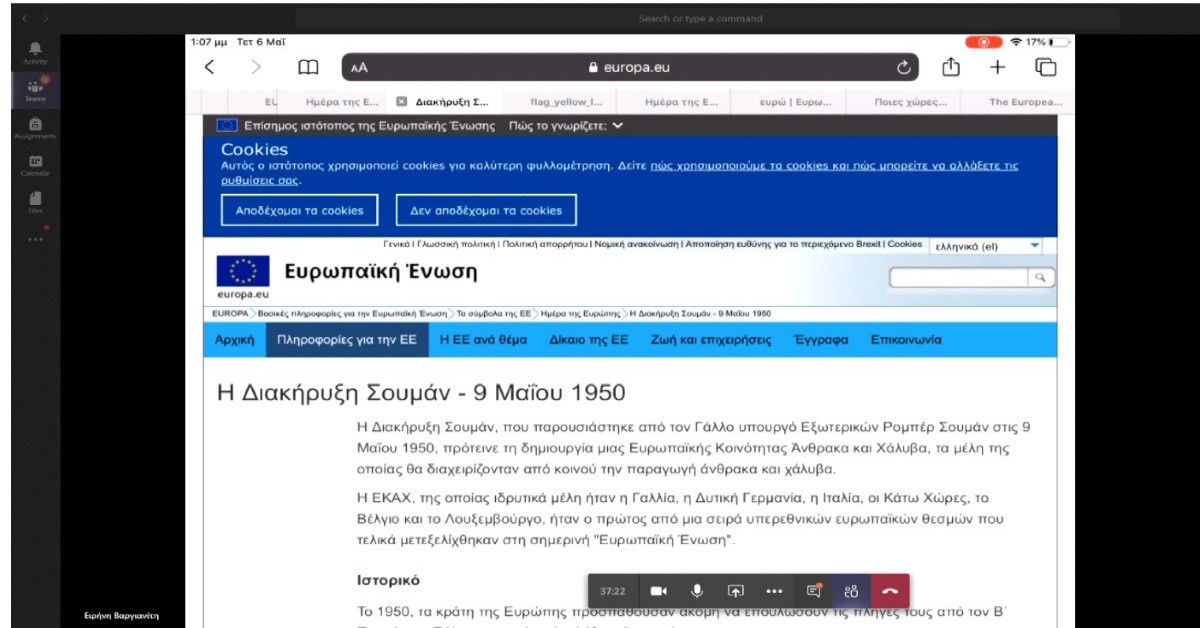The width and height of the screenshot is (1200, 628).
Task: Open Δίκαιο της ΕΕ menu item
Action: (x=589, y=340)
